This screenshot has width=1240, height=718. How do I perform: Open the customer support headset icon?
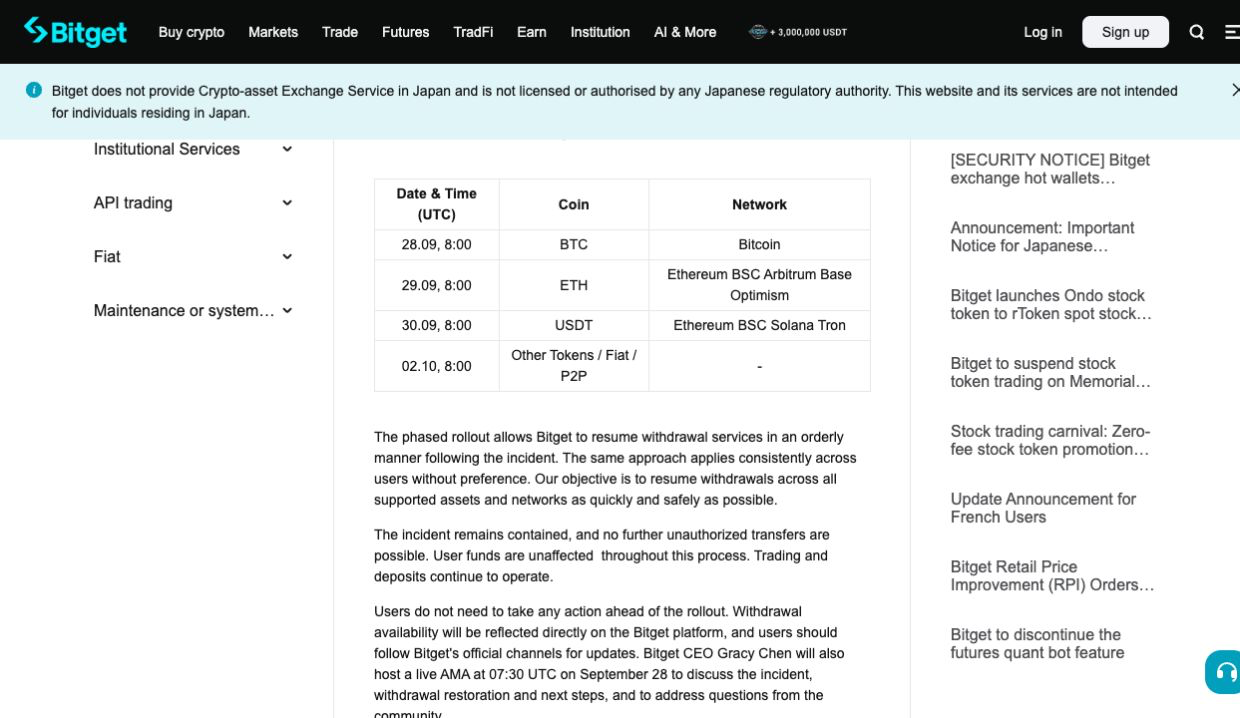coord(1225,672)
